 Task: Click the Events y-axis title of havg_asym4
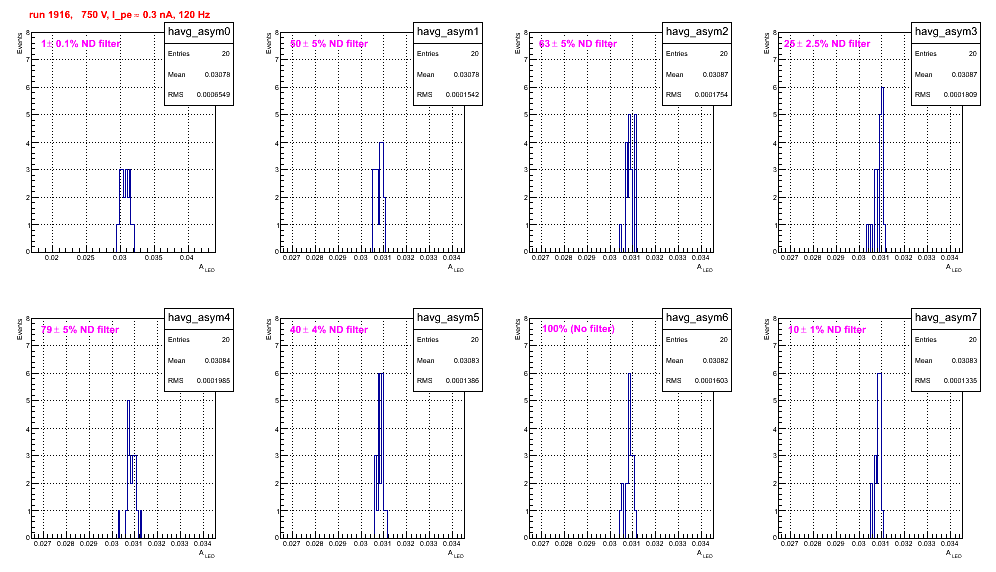(x=20, y=329)
